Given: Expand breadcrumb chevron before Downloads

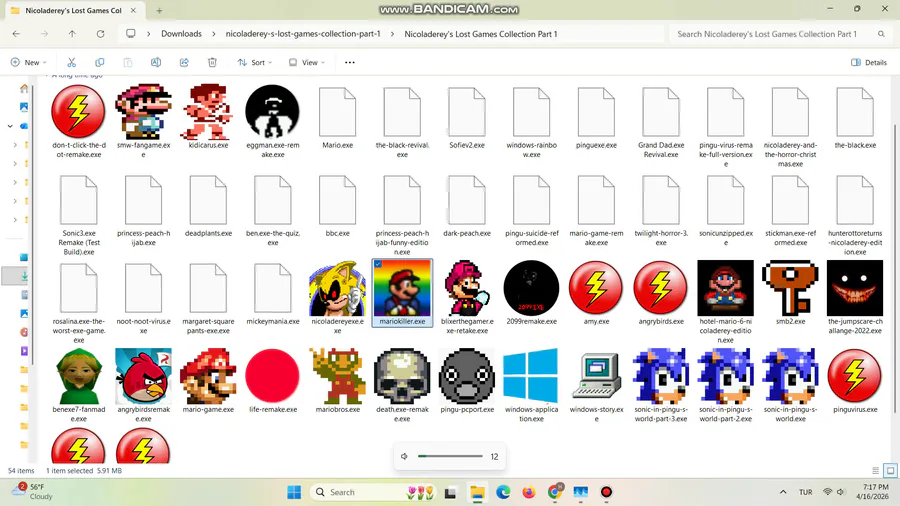Looking at the screenshot, I should pyautogui.click(x=149, y=34).
